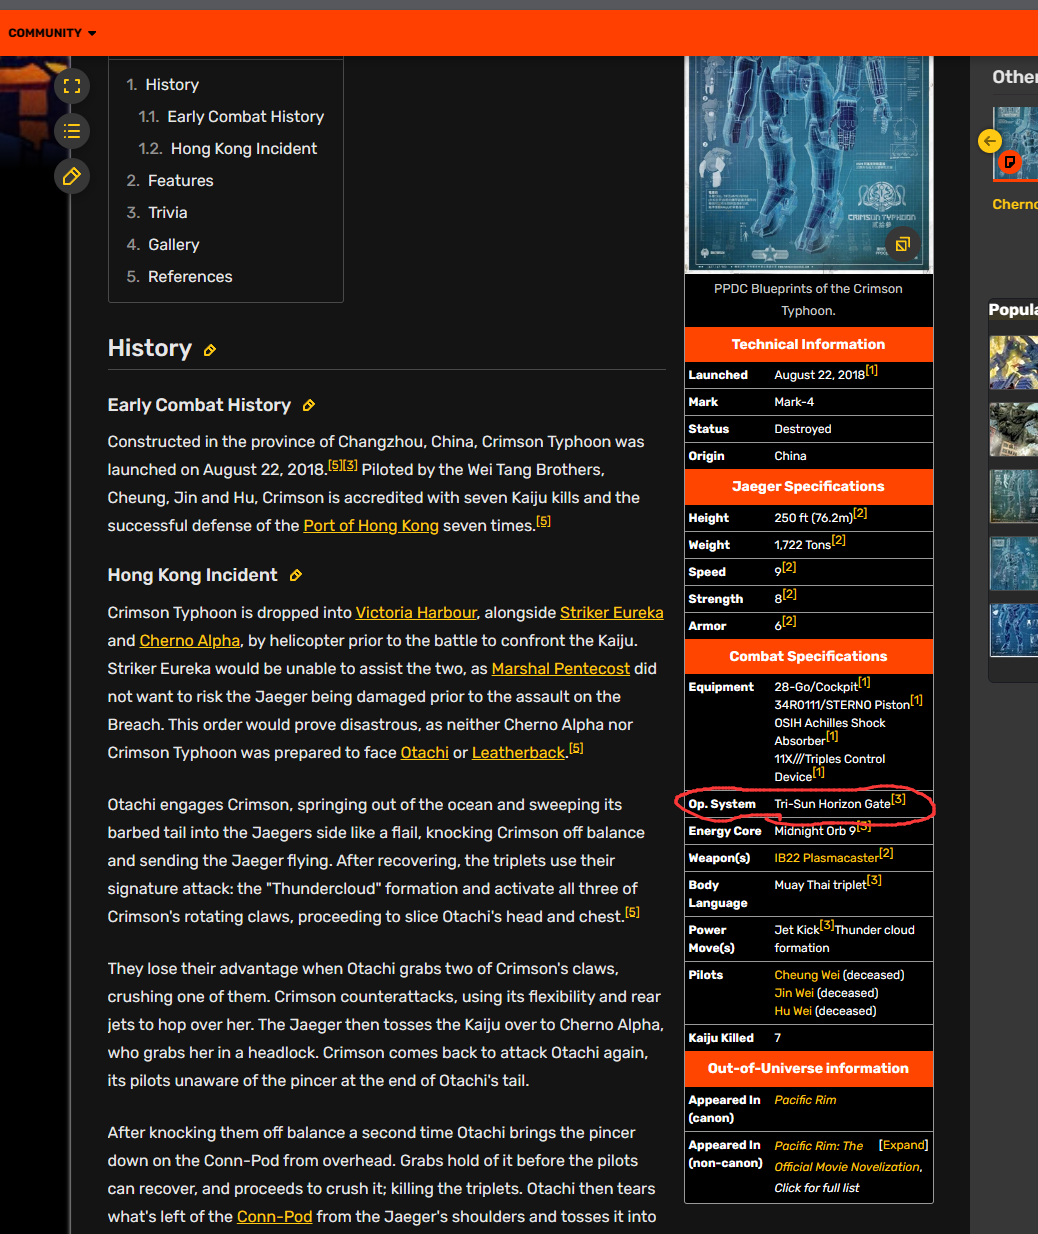Open the table of contents list icon
This screenshot has height=1234, width=1038.
coord(72,131)
